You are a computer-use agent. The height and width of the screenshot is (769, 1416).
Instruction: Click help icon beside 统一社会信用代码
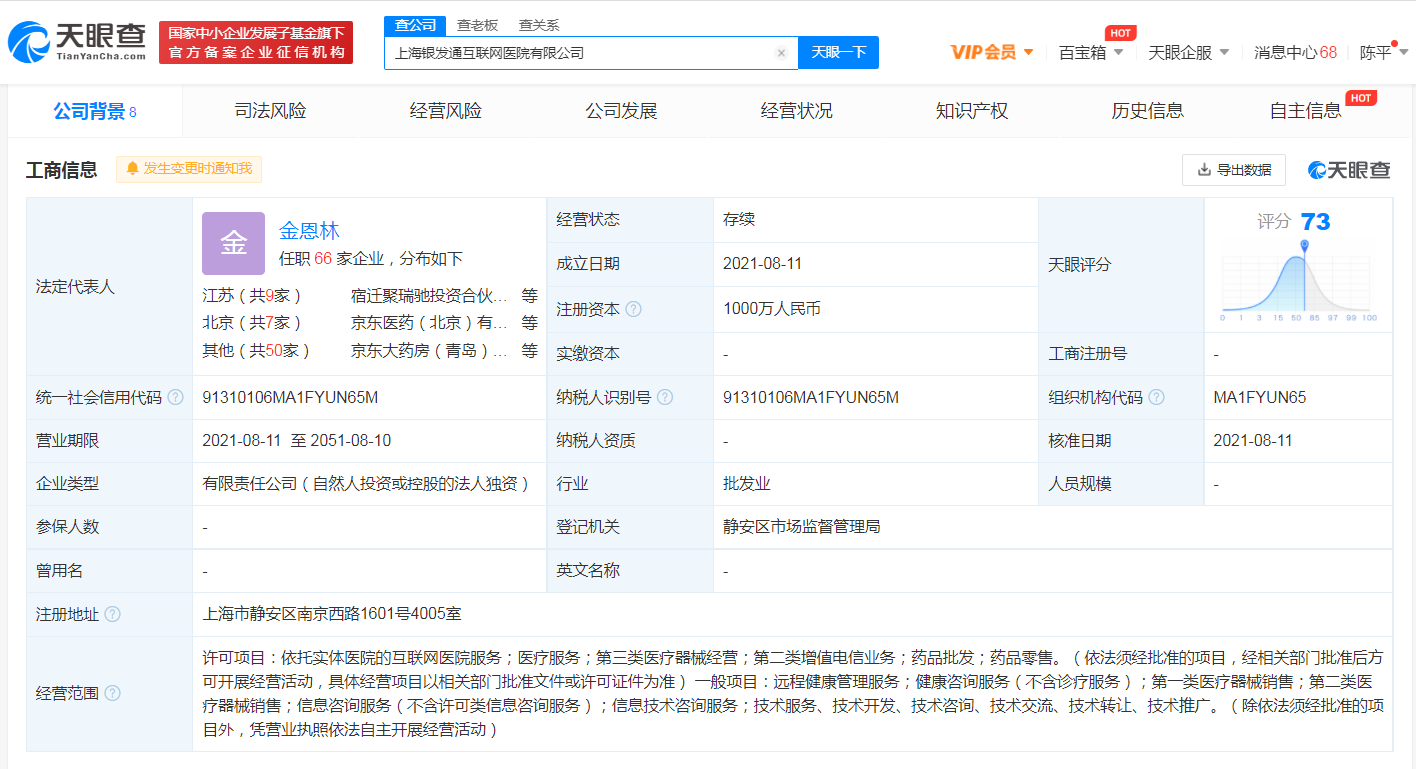pyautogui.click(x=176, y=397)
